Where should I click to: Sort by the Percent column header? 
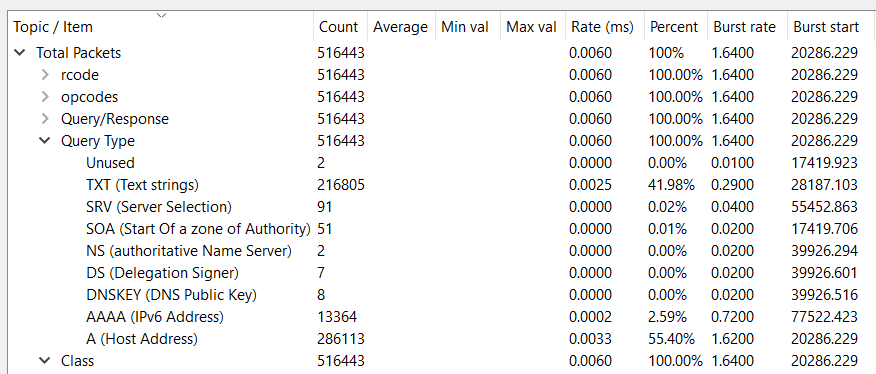(674, 27)
